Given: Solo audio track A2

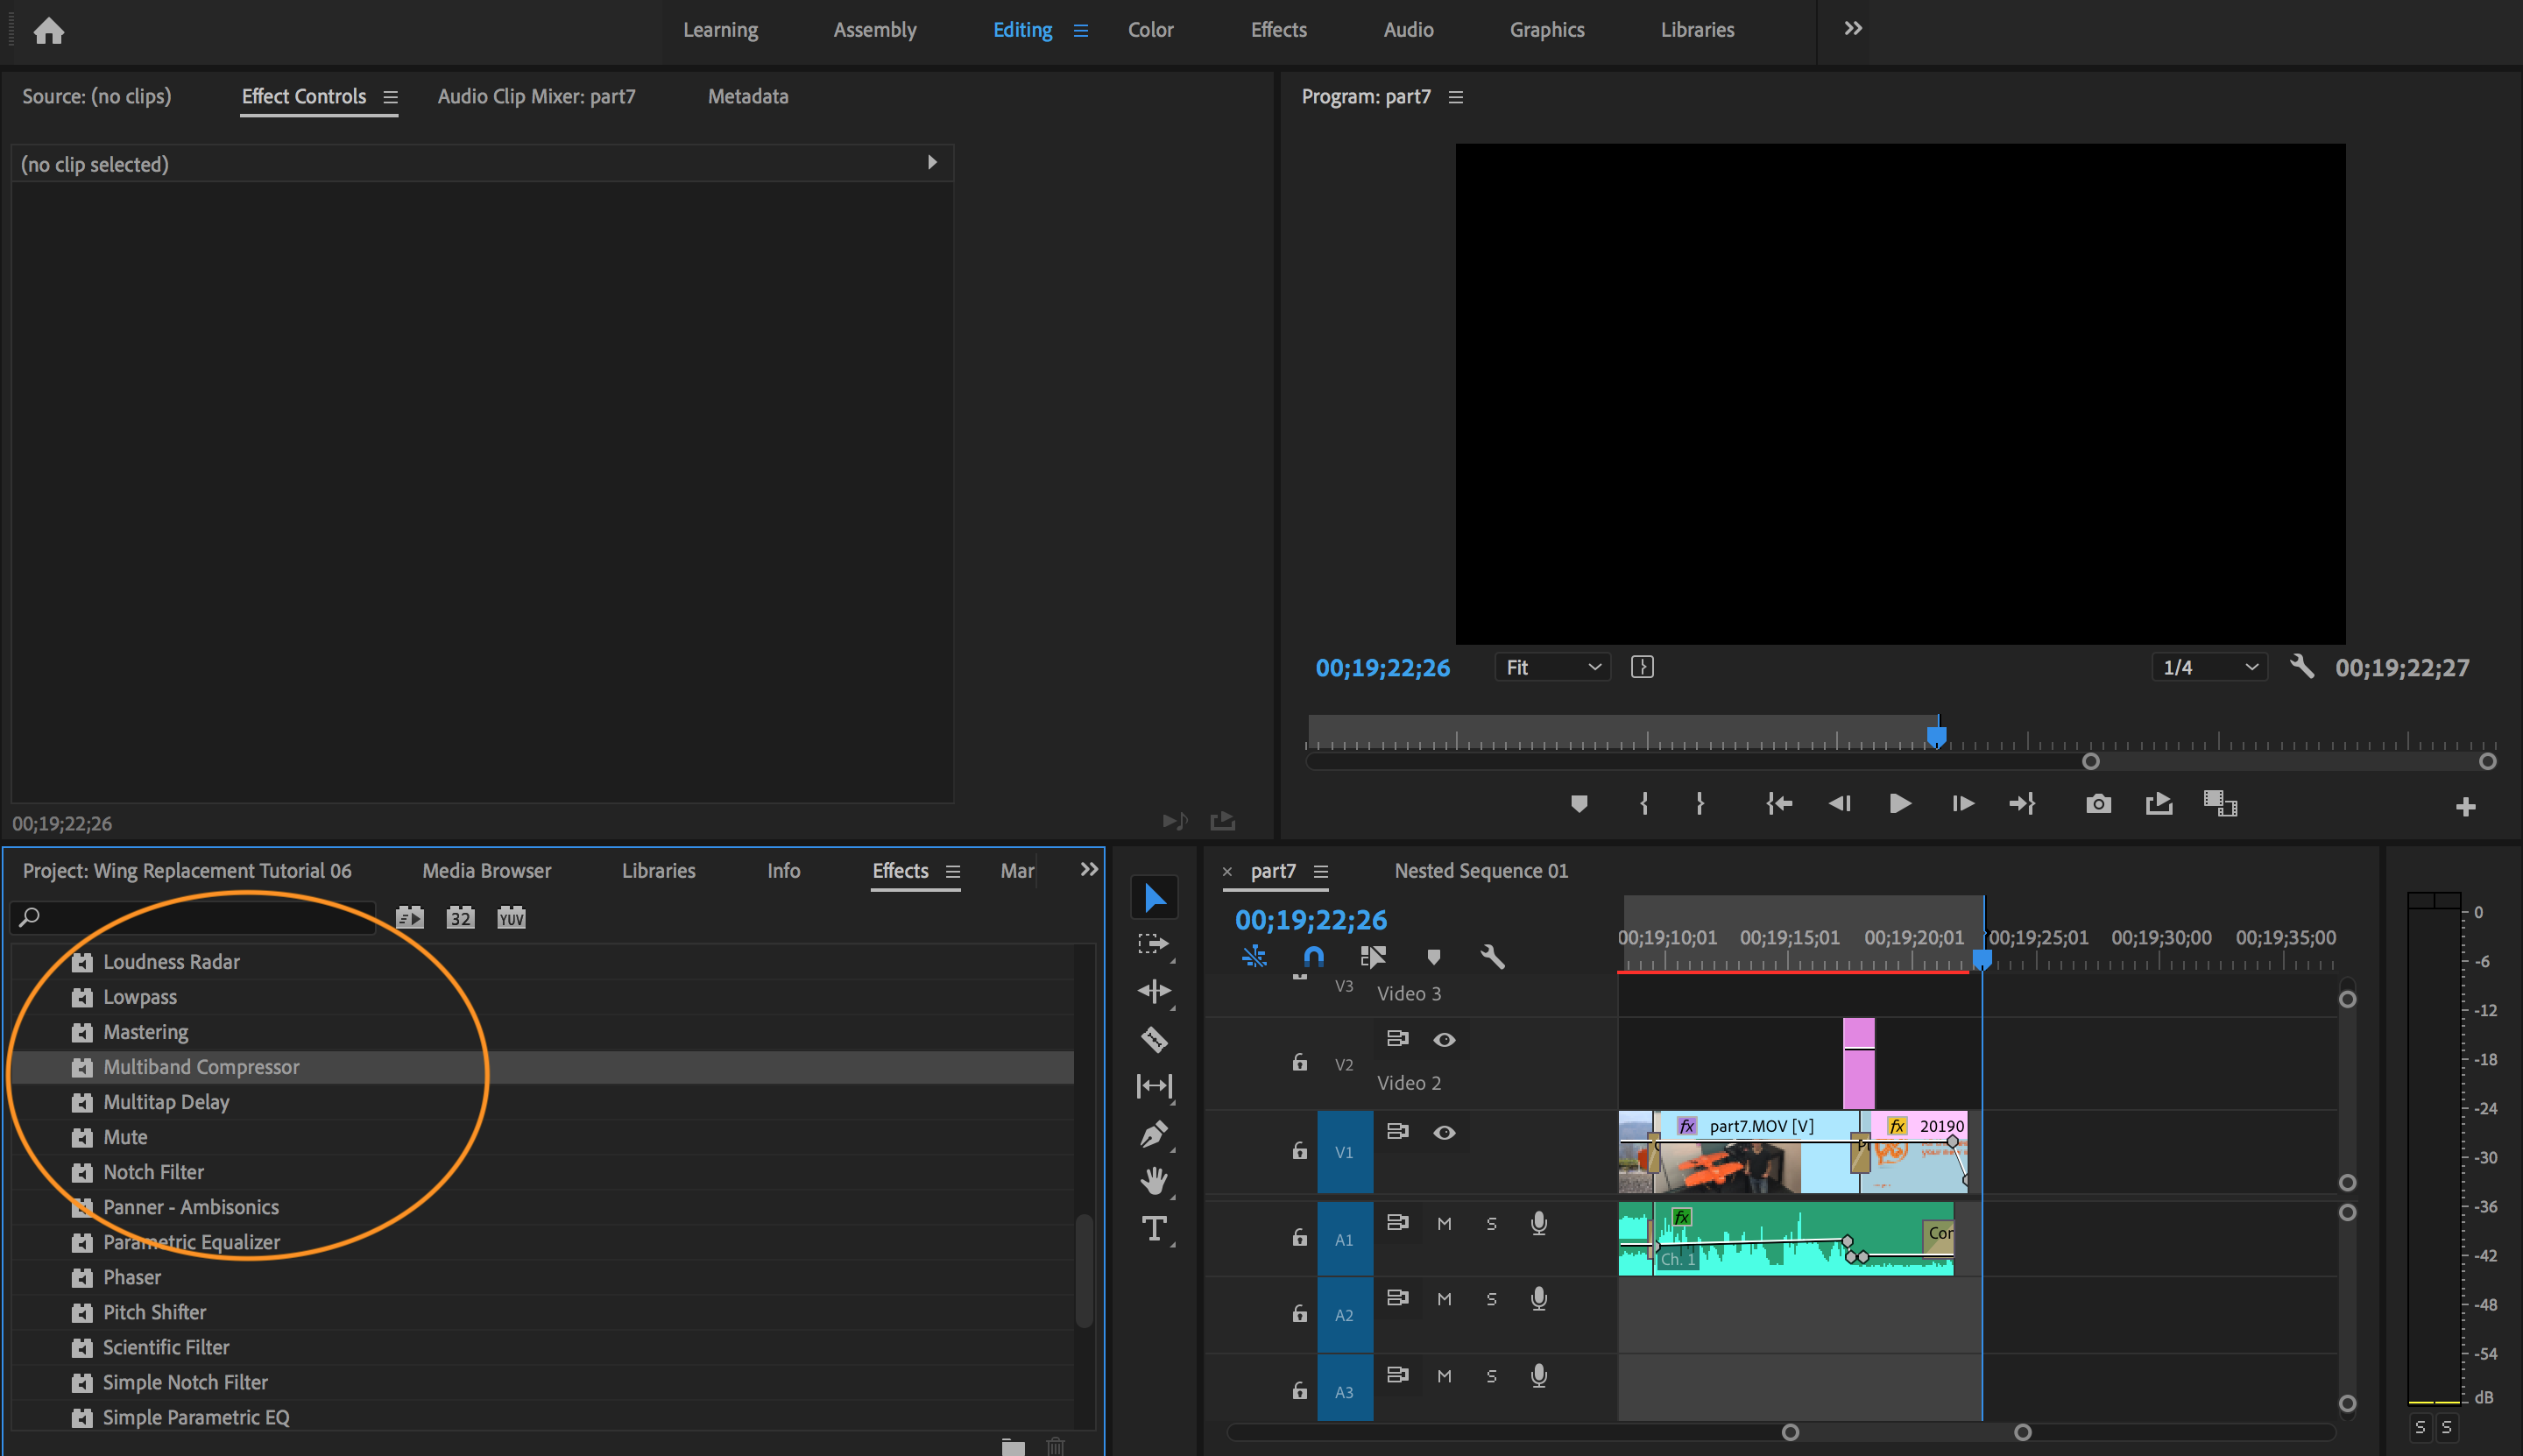Looking at the screenshot, I should 1491,1299.
